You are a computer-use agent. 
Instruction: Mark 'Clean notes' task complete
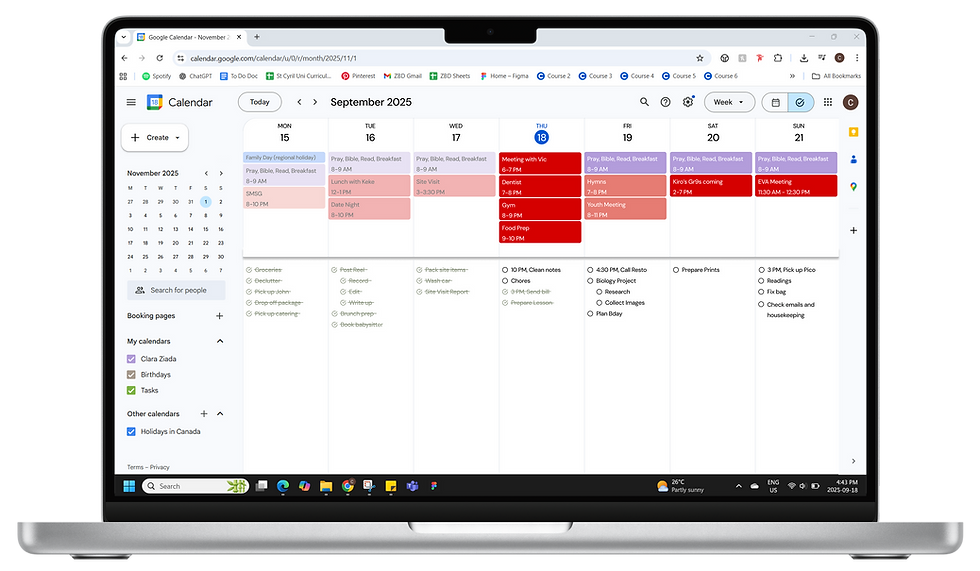click(x=505, y=270)
